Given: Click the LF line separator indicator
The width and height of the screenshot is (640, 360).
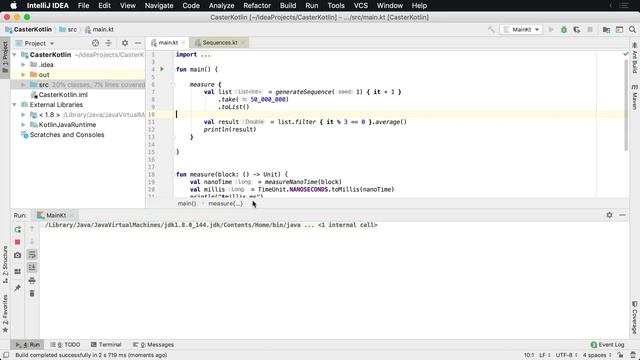Looking at the screenshot, I should click(545, 355).
